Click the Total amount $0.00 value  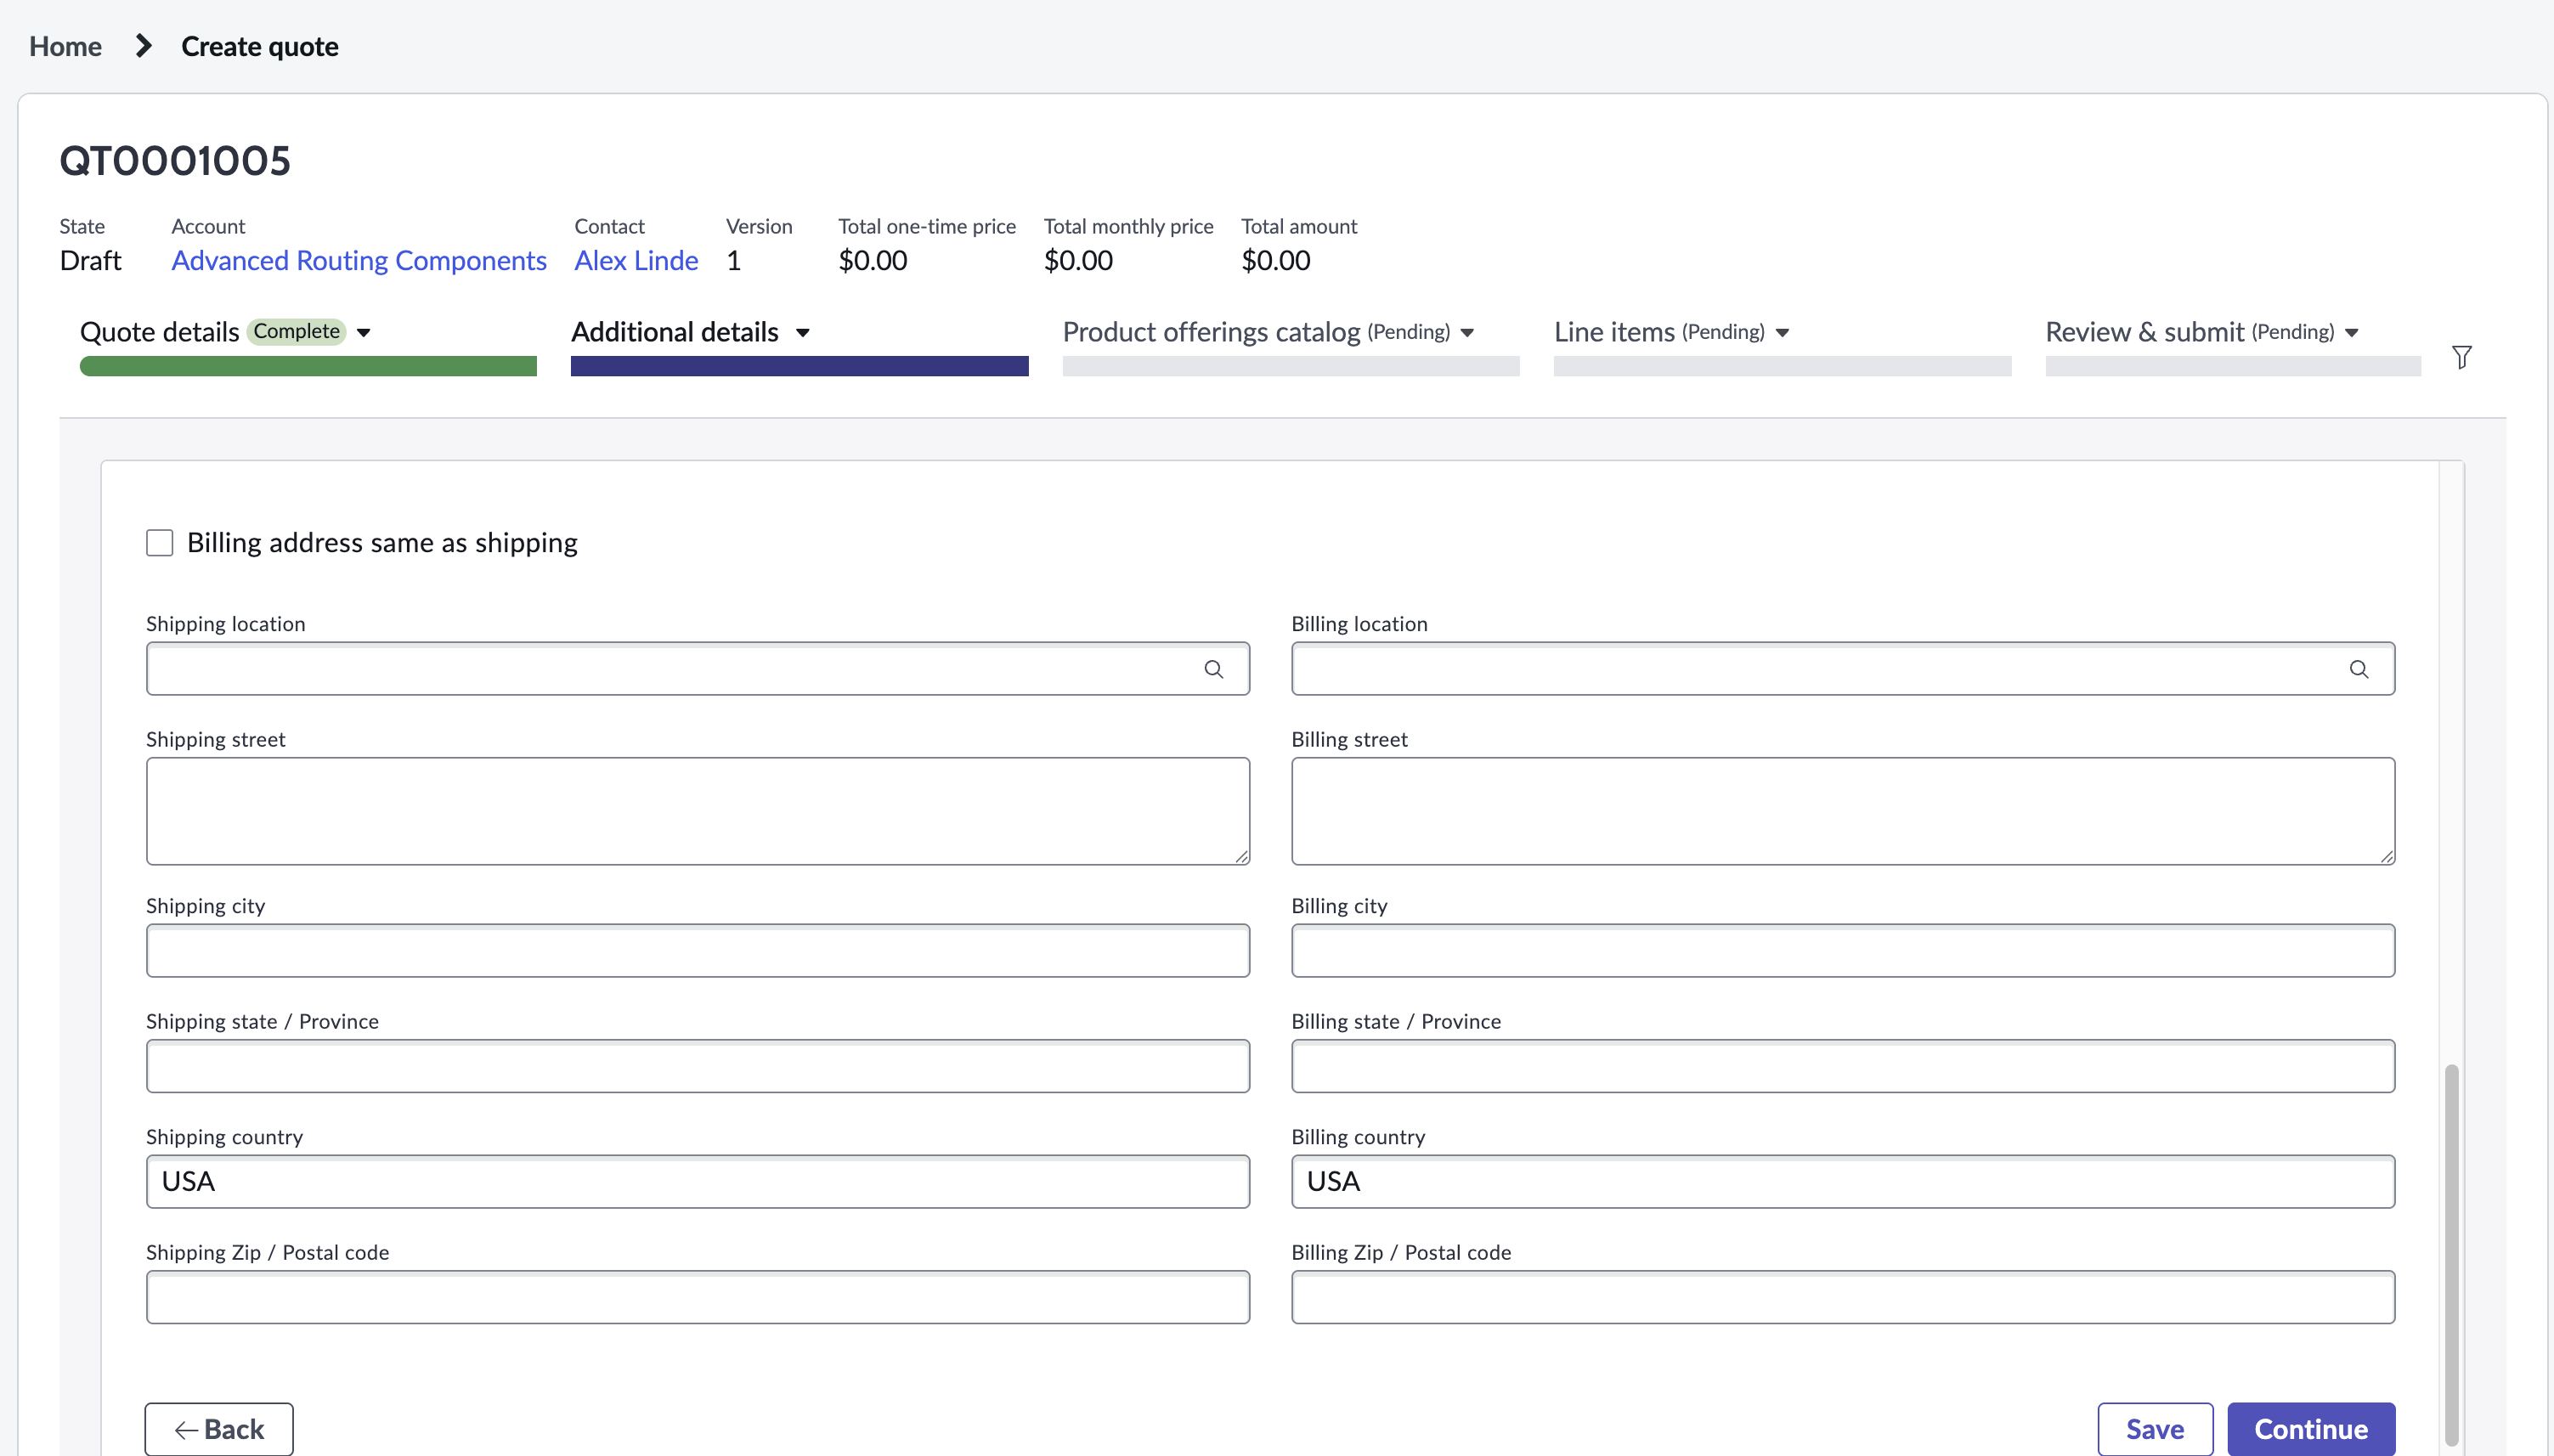click(x=1275, y=261)
